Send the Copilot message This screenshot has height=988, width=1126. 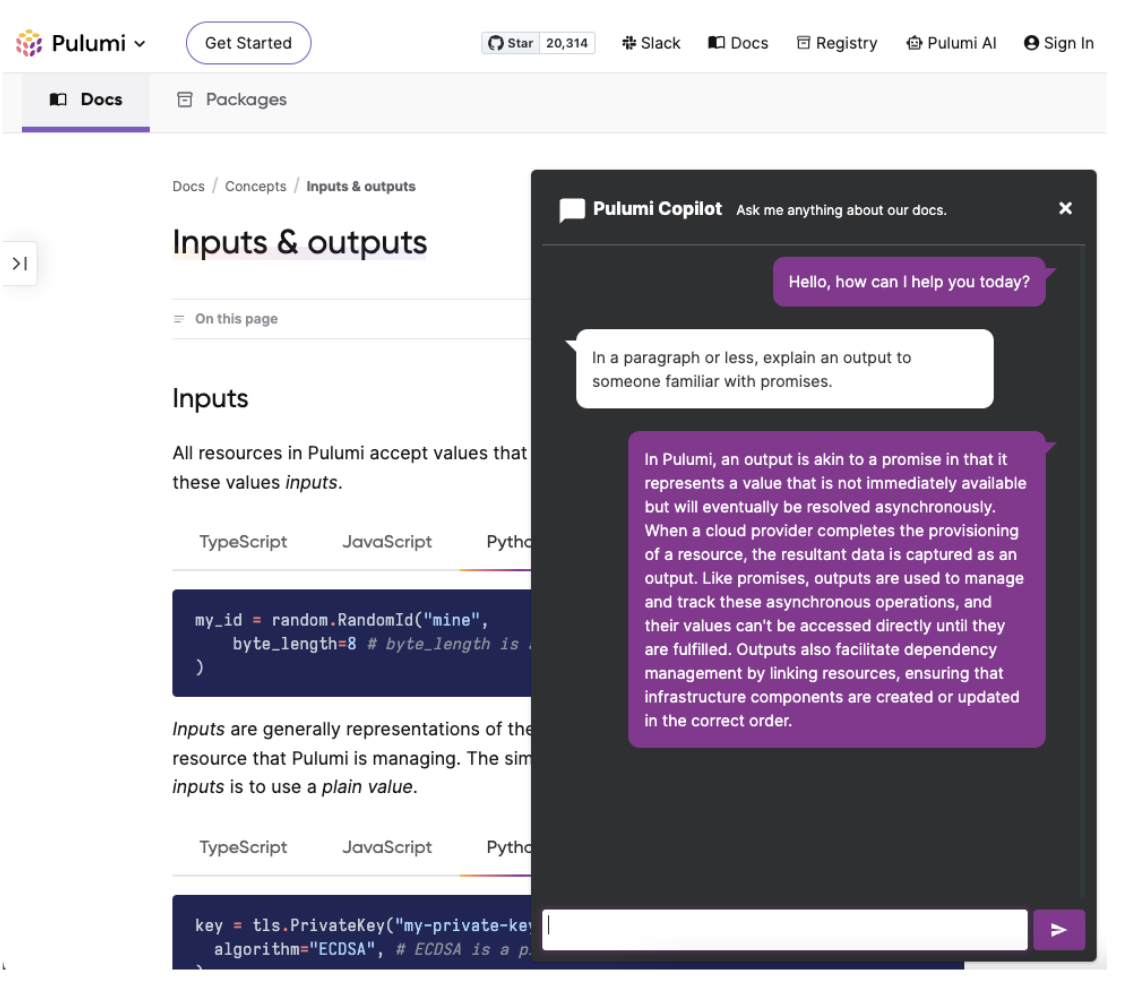coord(1058,930)
